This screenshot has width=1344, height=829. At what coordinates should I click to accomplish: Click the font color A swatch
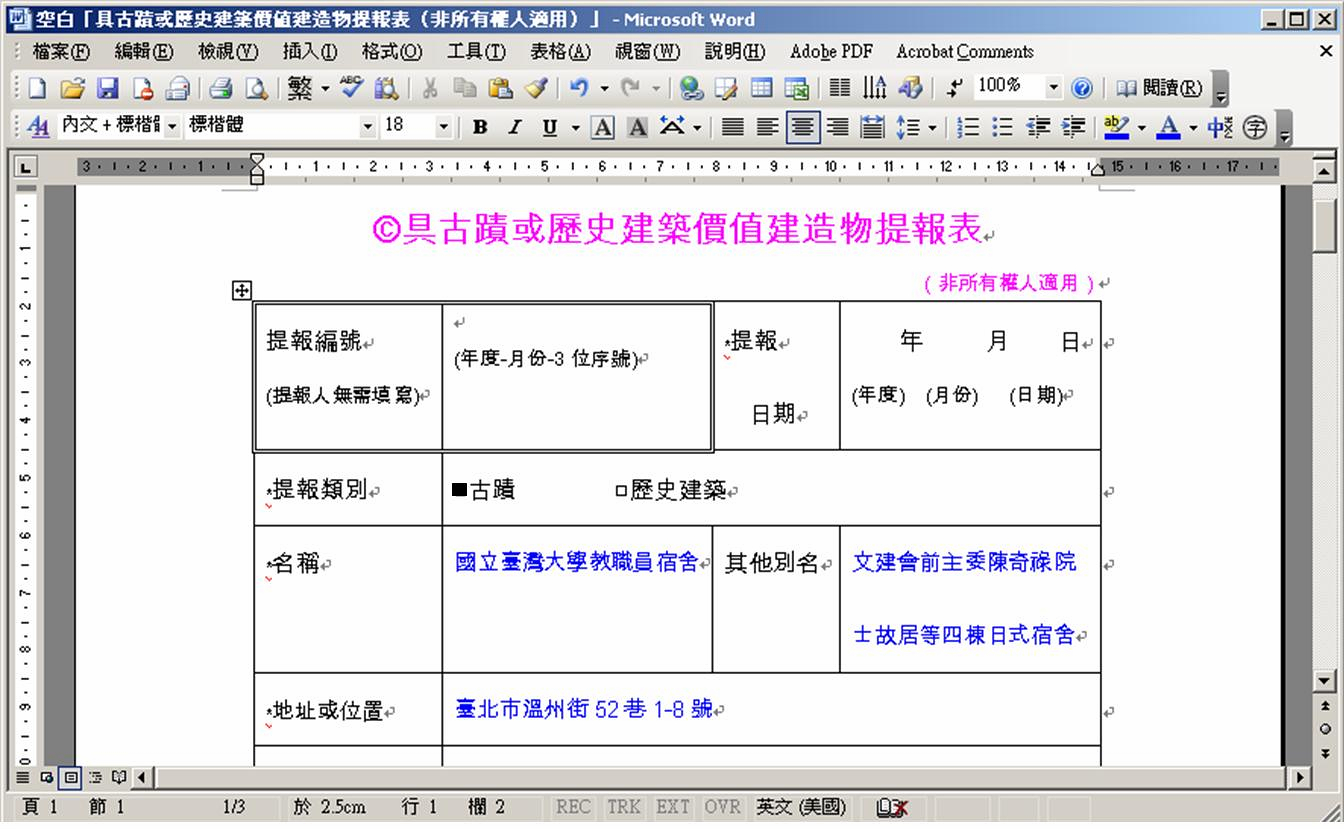1167,127
